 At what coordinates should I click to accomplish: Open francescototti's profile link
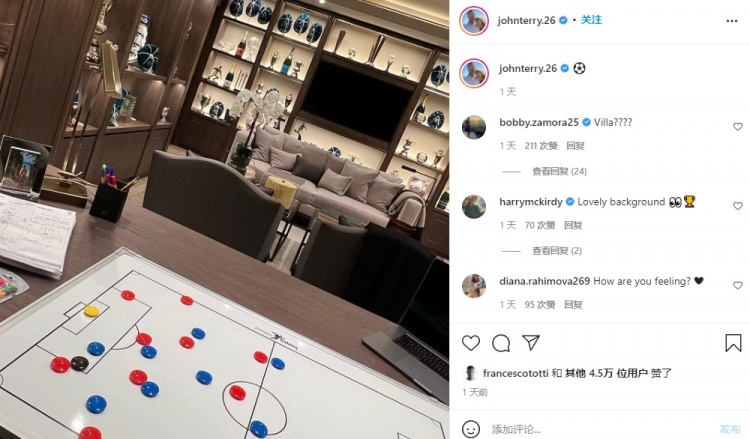tap(515, 373)
